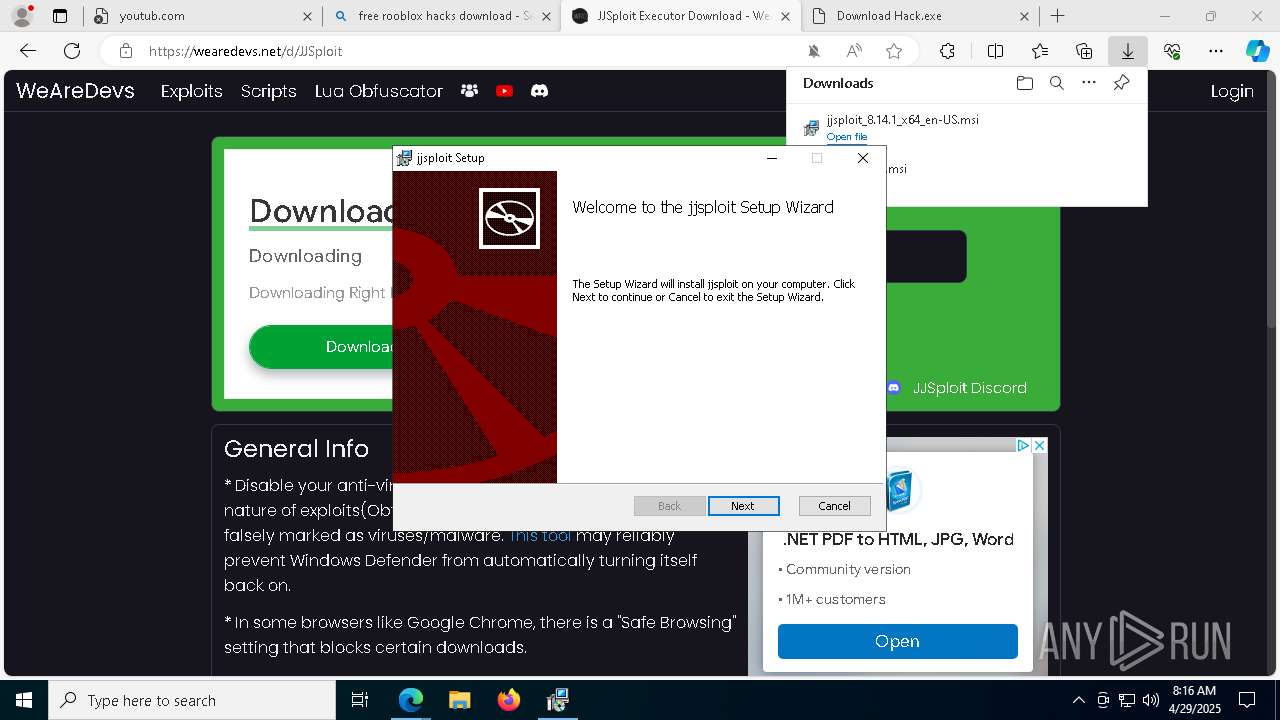Show hidden system tray icons
1280x720 pixels.
1078,700
